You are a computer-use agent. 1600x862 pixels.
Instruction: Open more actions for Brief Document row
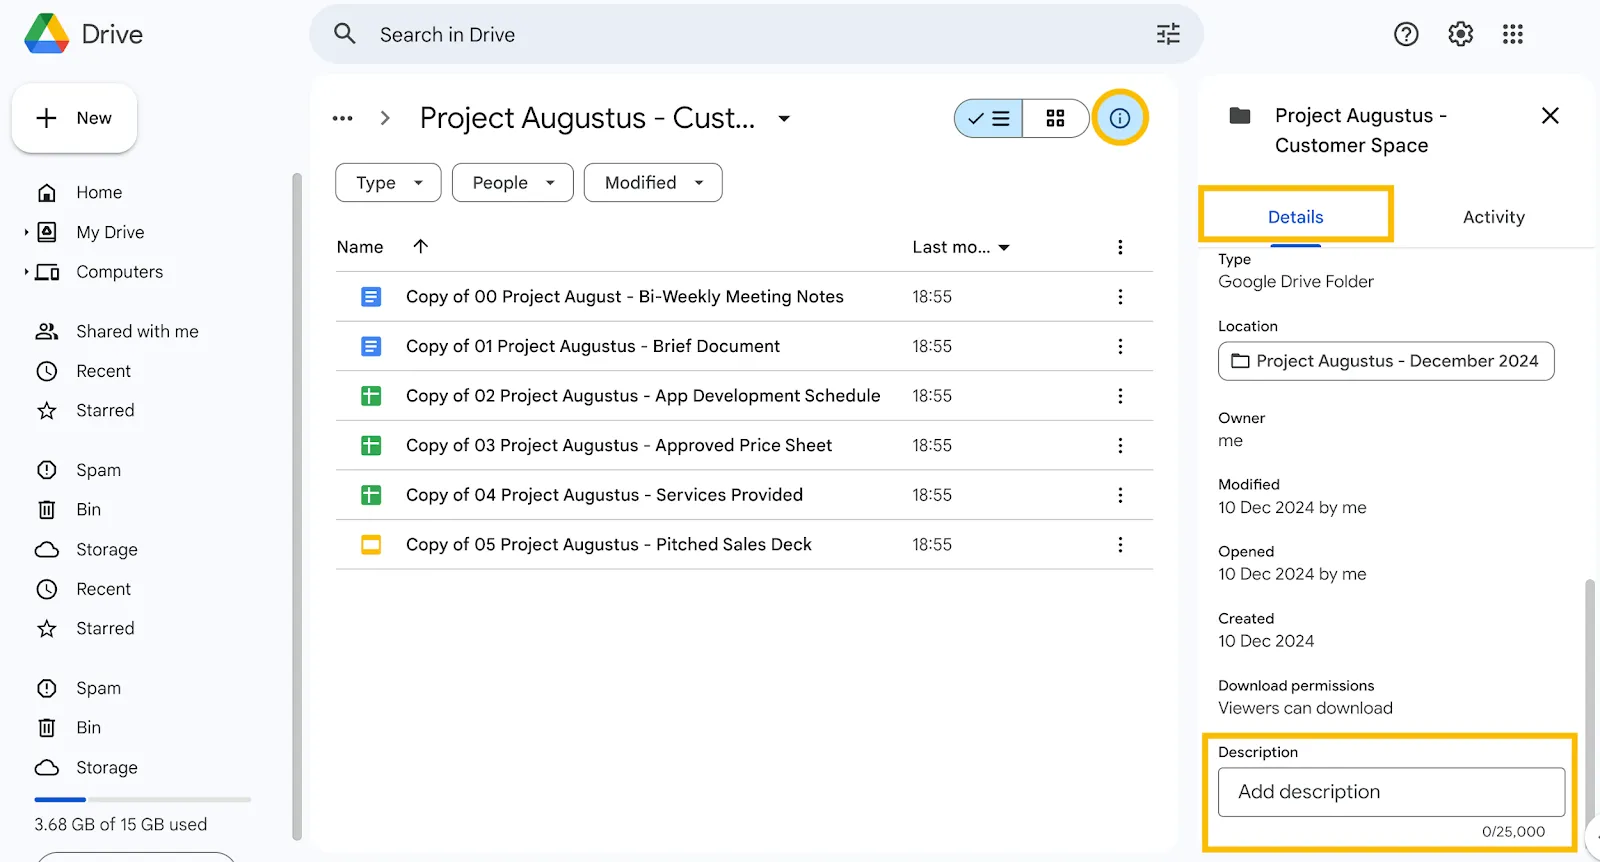coord(1120,346)
